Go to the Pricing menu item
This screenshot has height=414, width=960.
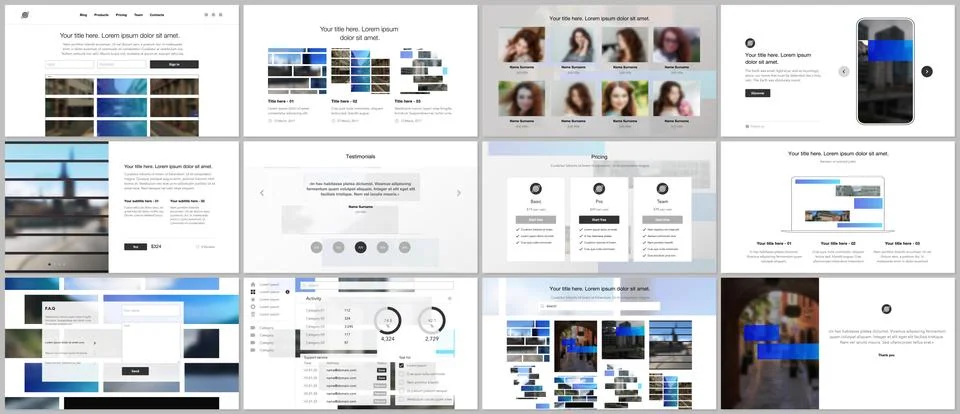pyautogui.click(x=121, y=15)
